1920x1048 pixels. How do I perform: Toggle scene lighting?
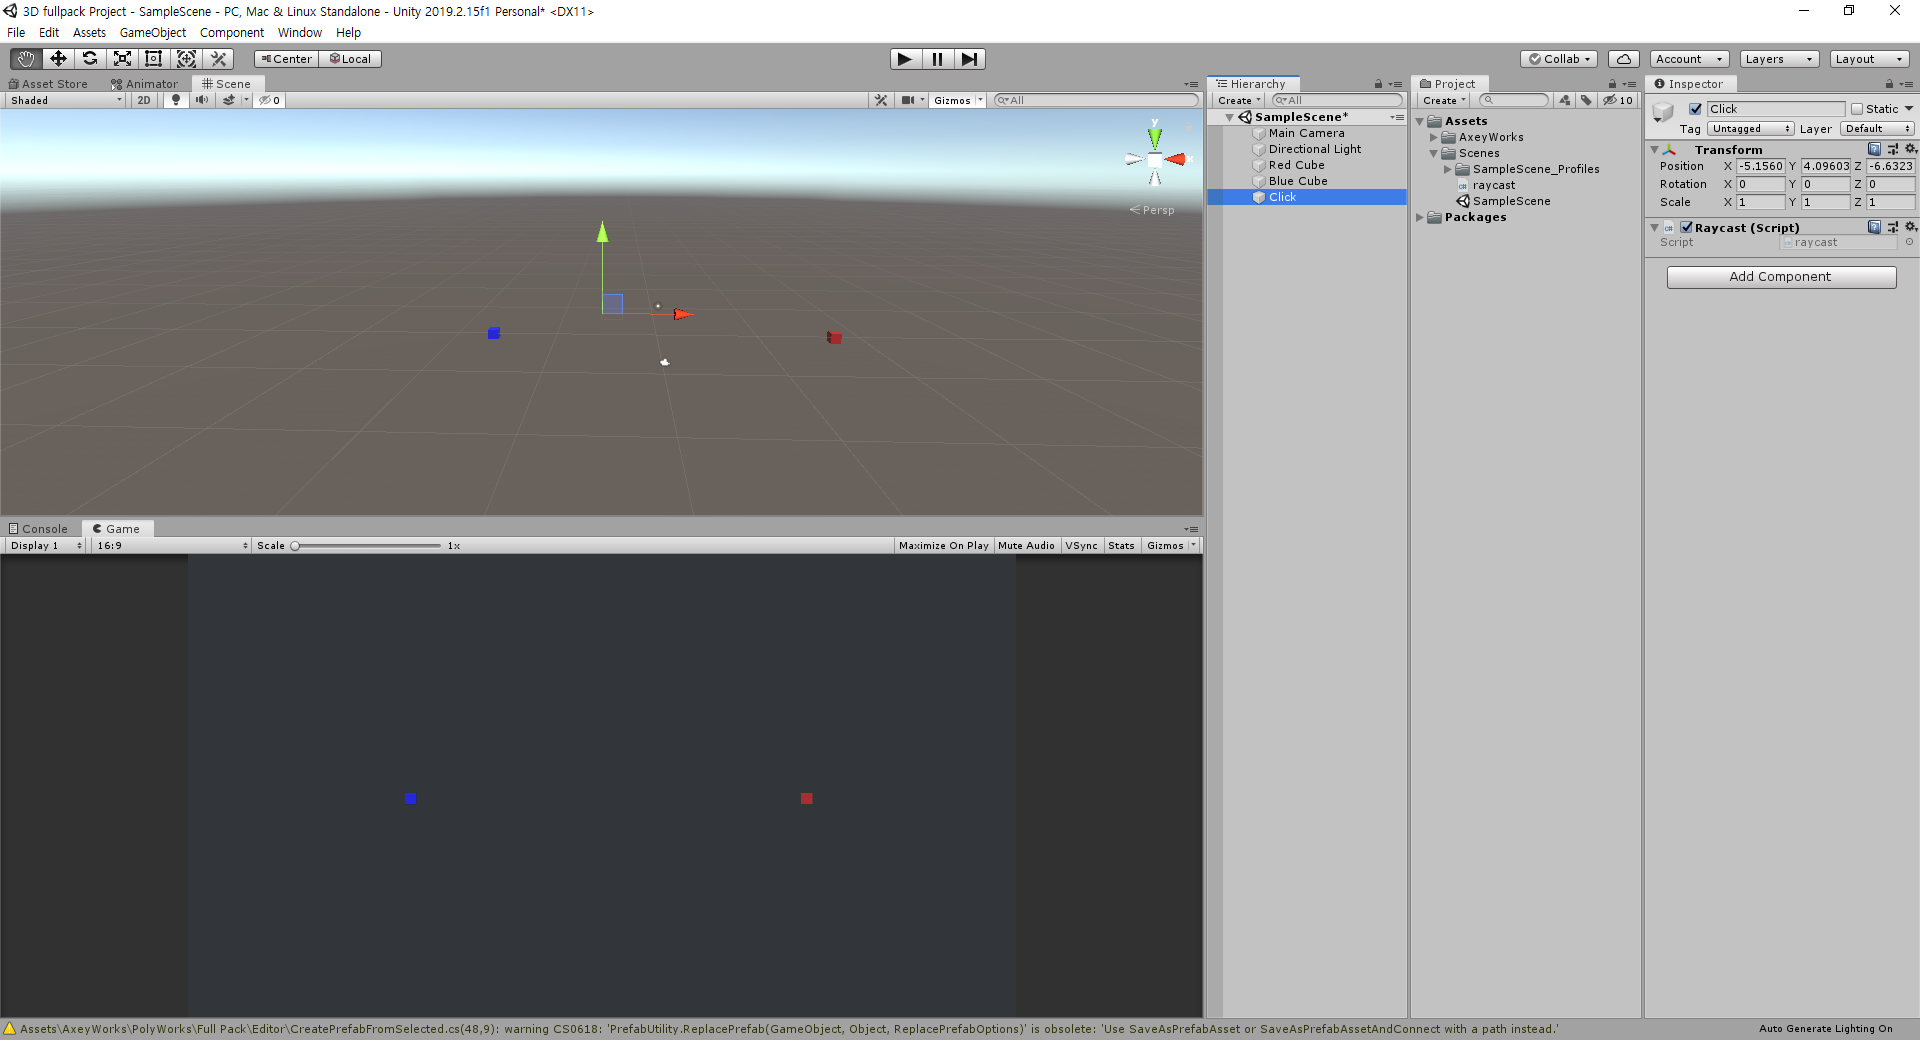coord(176,100)
